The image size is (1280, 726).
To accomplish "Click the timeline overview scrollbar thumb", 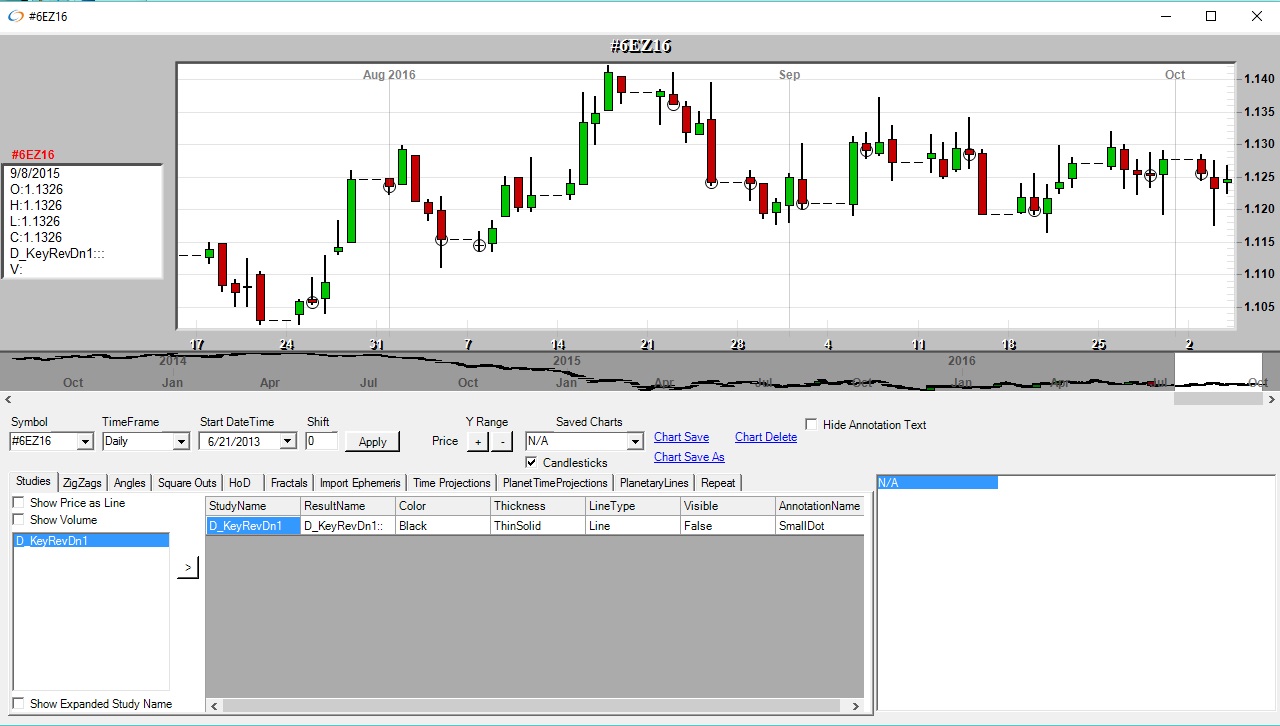I will tap(1217, 398).
